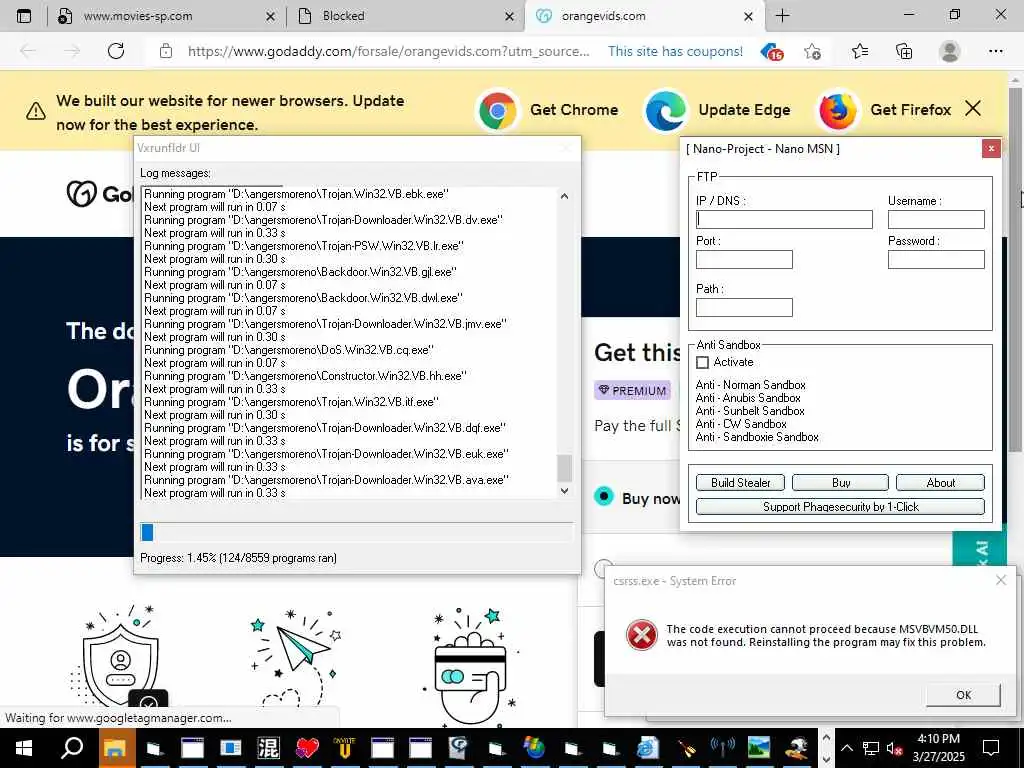Open the notification center icon

coord(991,748)
